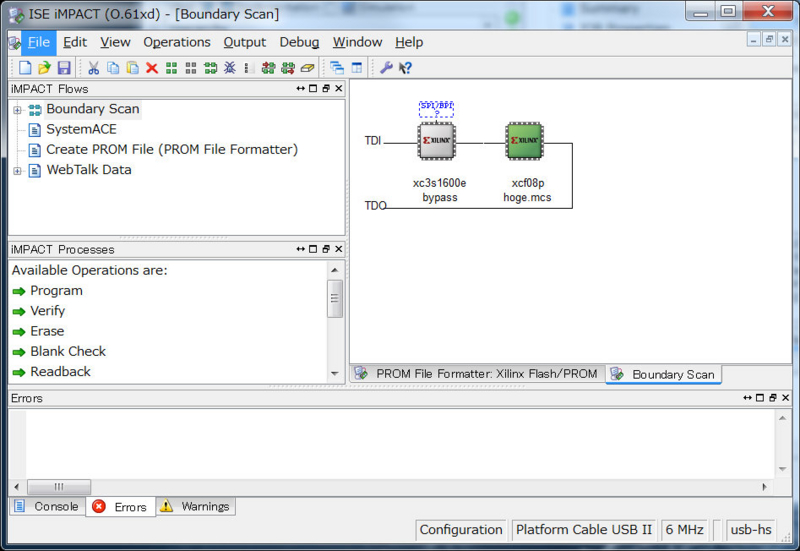Open the View menu
This screenshot has width=800, height=551.
click(115, 42)
